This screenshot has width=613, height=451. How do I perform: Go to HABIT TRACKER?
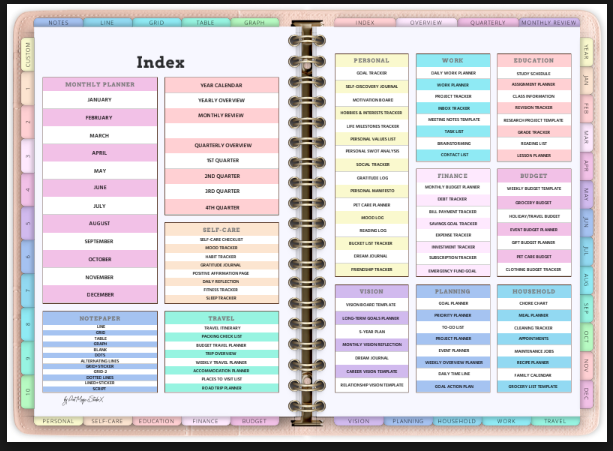(x=222, y=256)
